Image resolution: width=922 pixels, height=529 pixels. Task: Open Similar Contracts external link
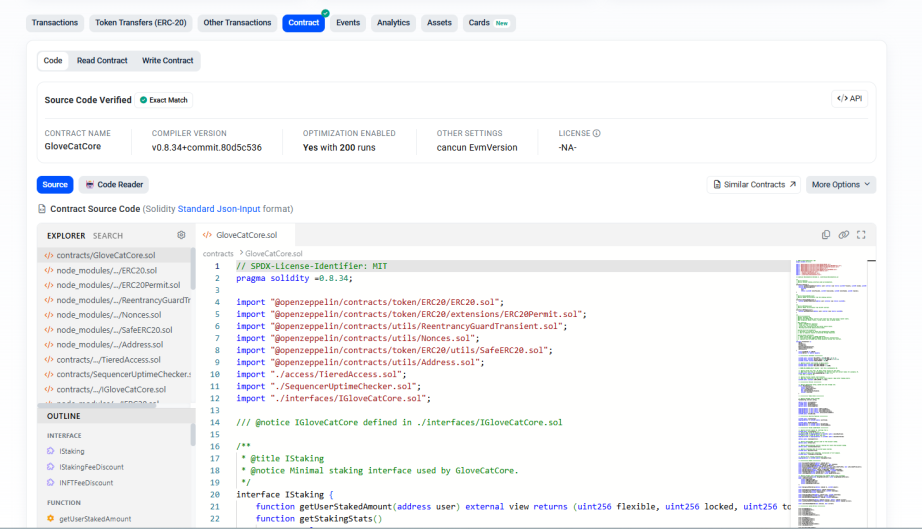coord(754,185)
